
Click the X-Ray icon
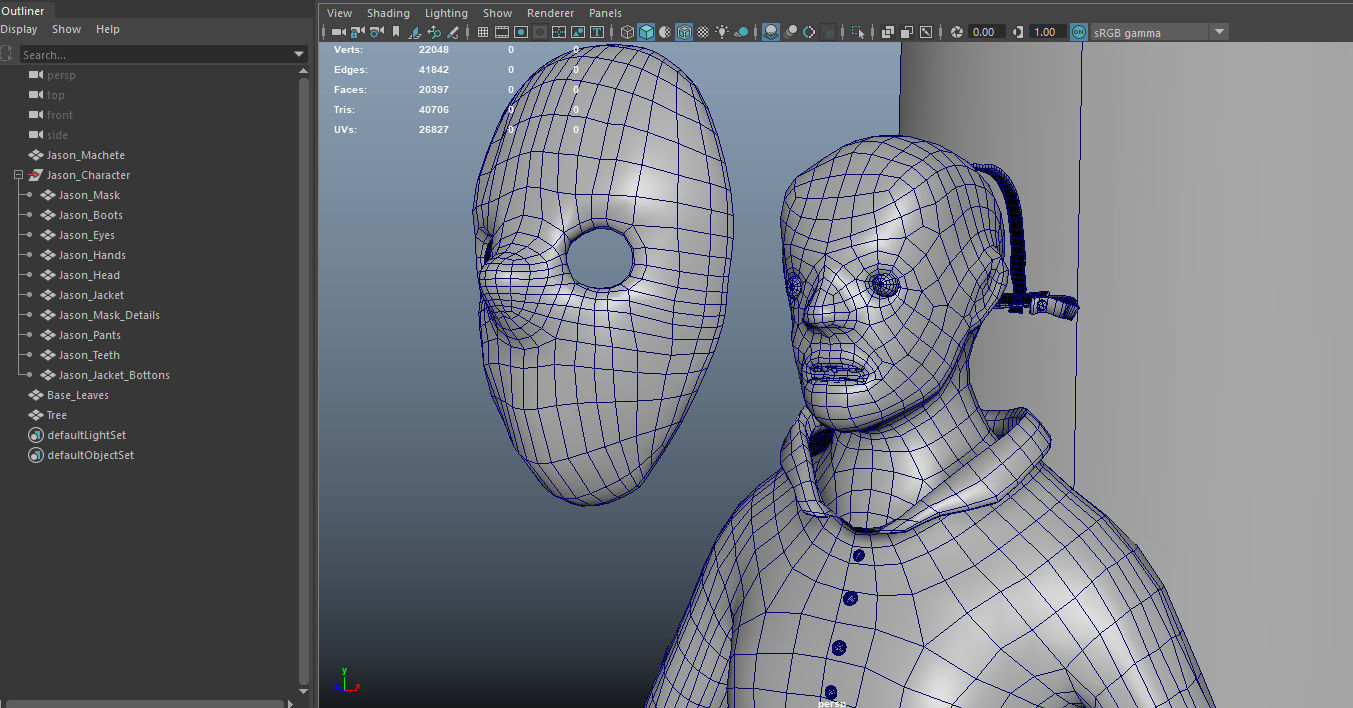click(x=887, y=32)
